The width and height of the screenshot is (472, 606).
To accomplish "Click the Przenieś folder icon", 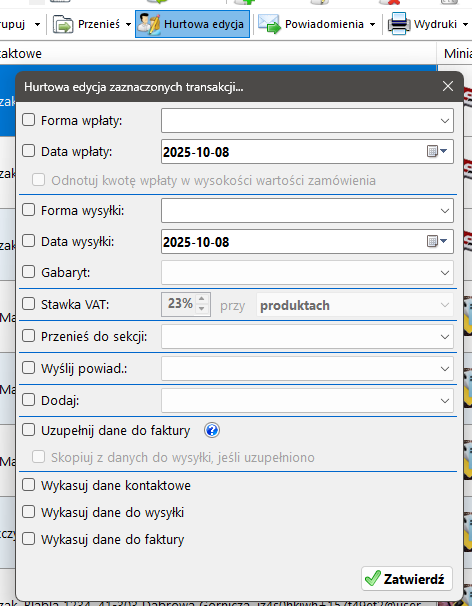I will (x=63, y=25).
